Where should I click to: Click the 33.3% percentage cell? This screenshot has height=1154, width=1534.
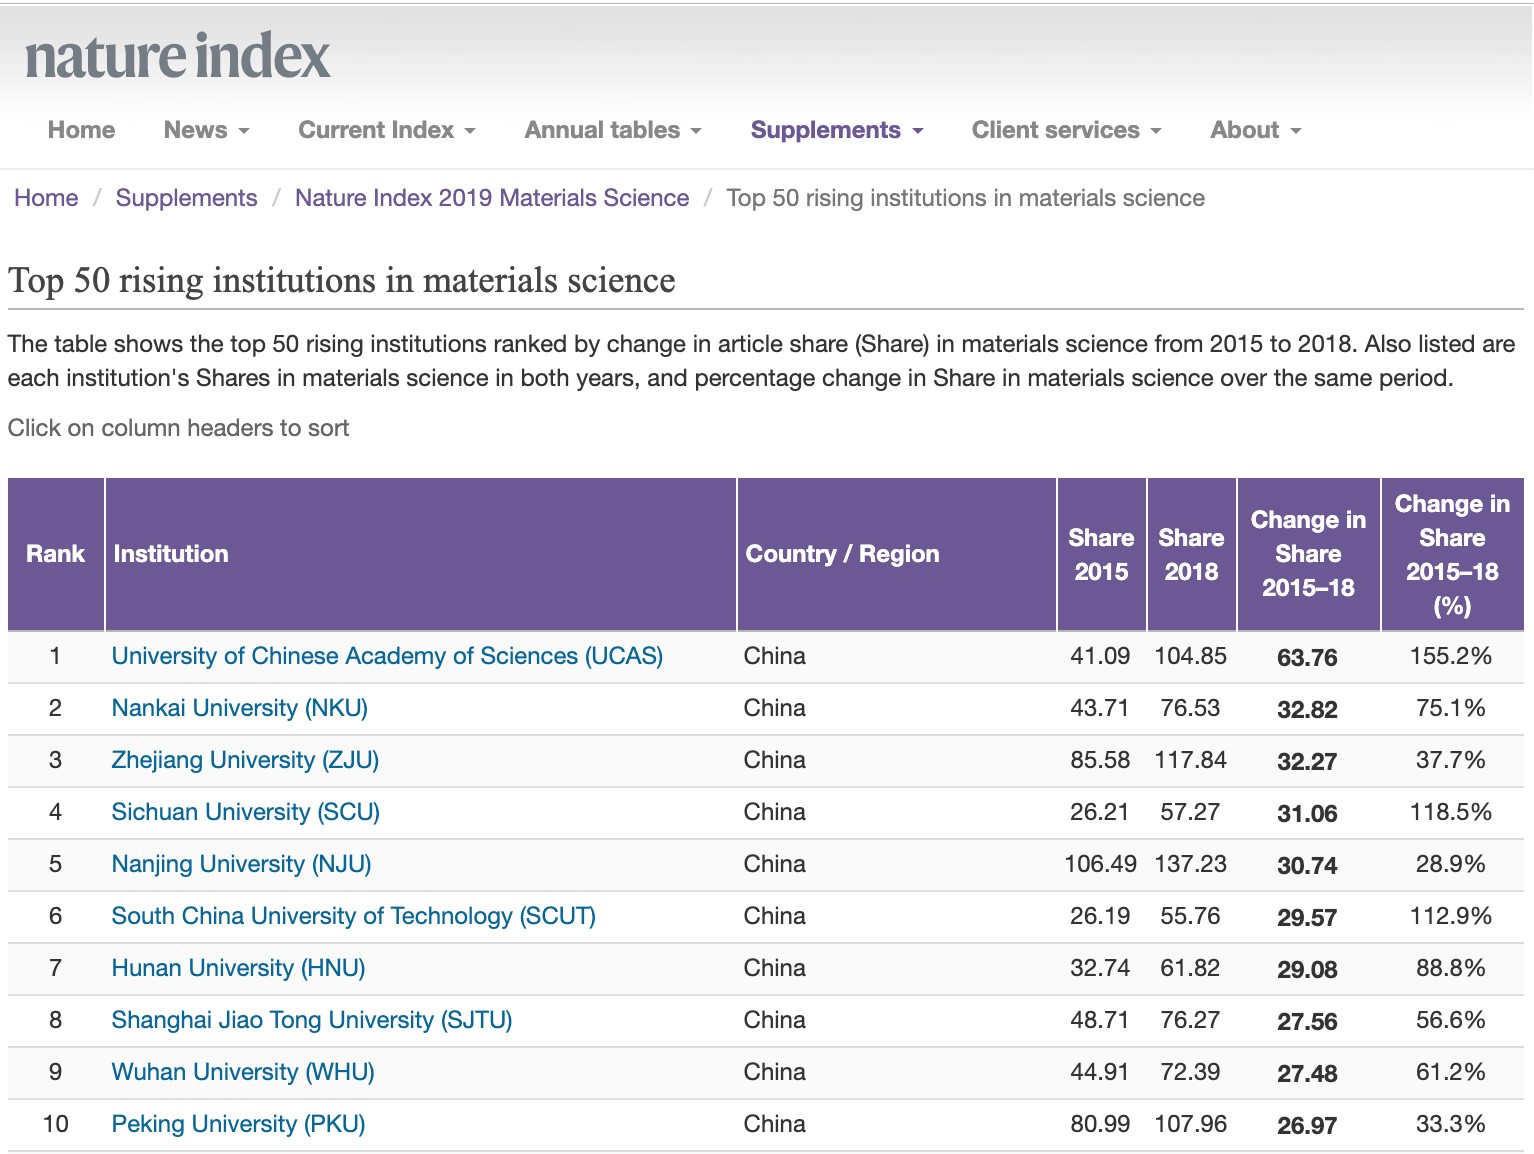coord(1451,1124)
